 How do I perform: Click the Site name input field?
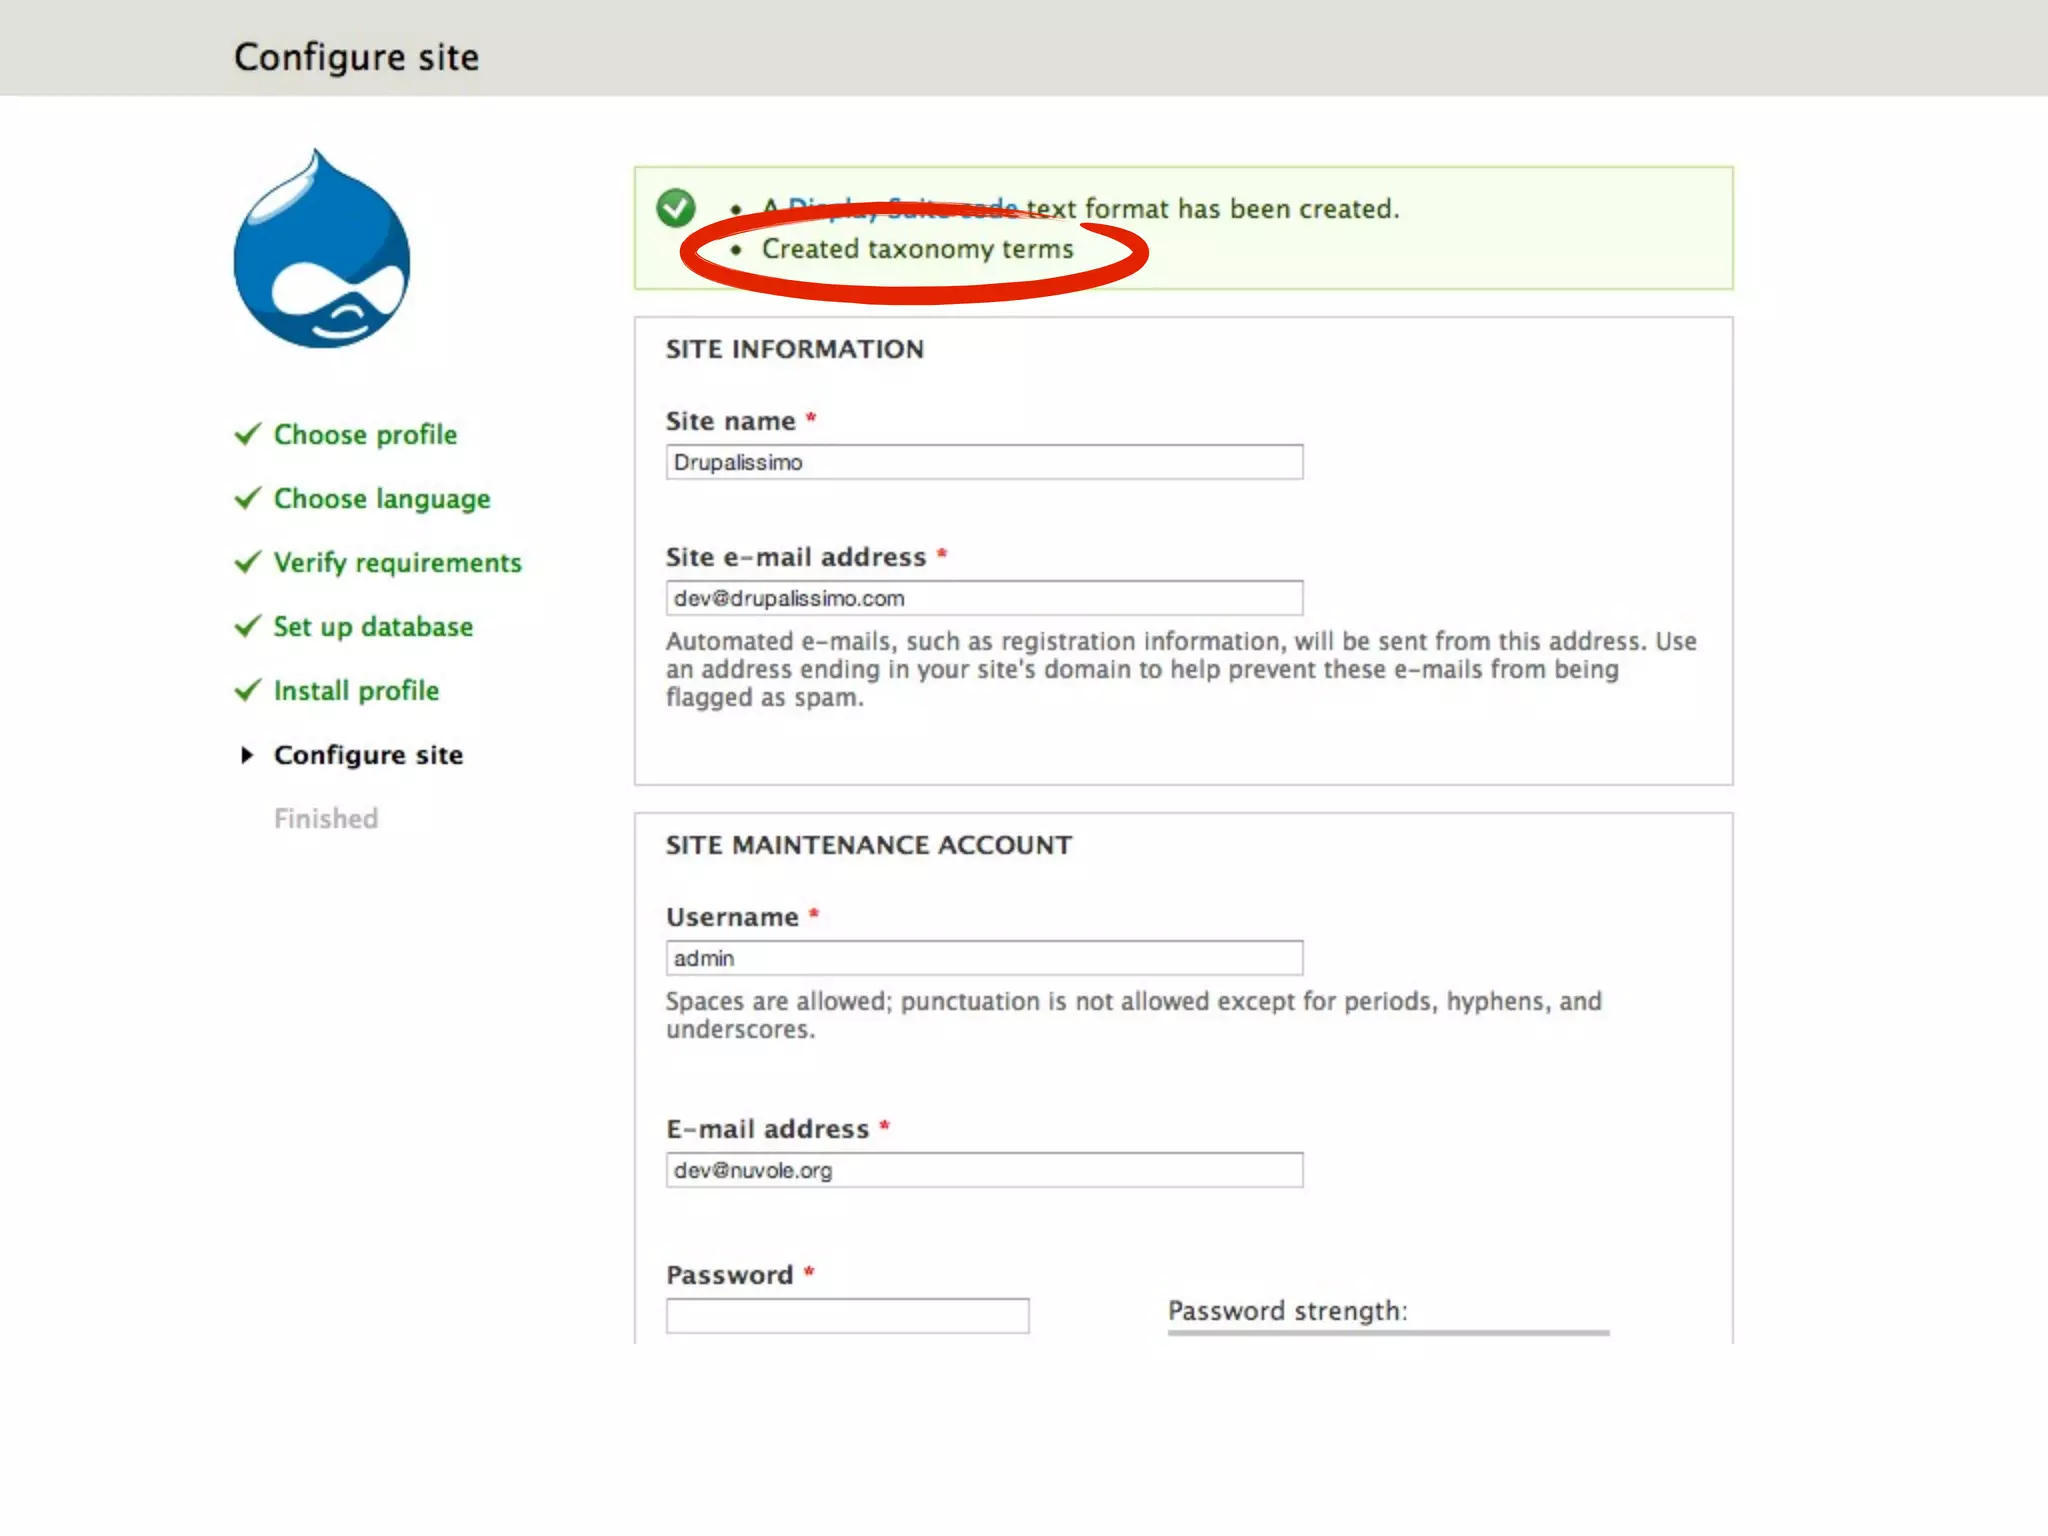(x=984, y=462)
